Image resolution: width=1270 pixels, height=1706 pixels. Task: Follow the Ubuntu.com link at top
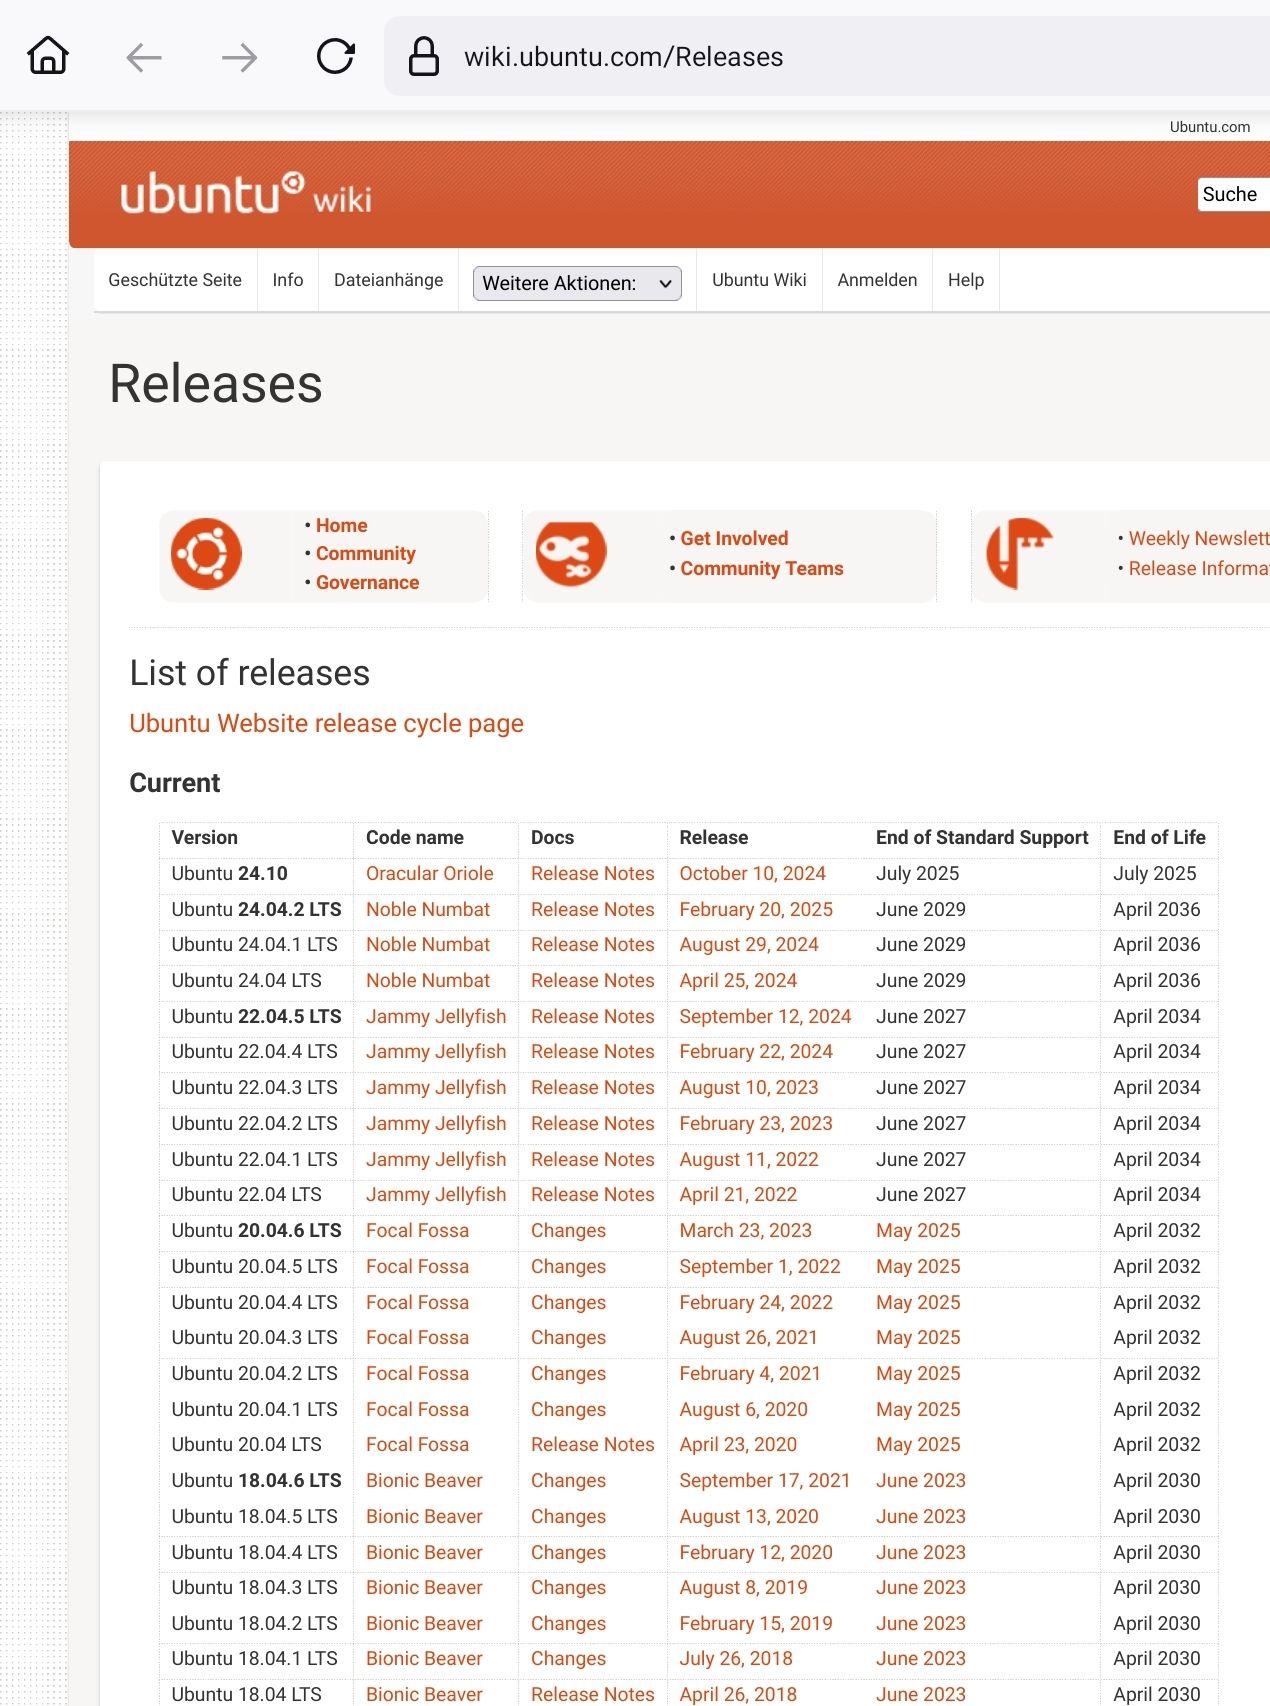pos(1210,127)
